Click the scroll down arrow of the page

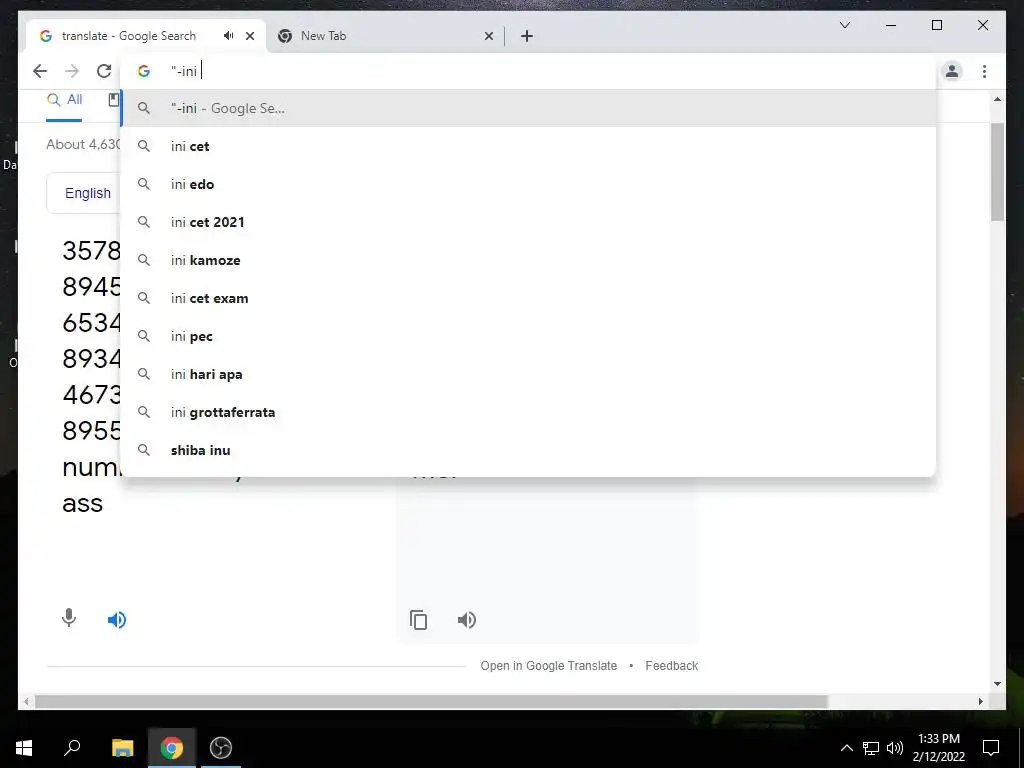(x=997, y=684)
